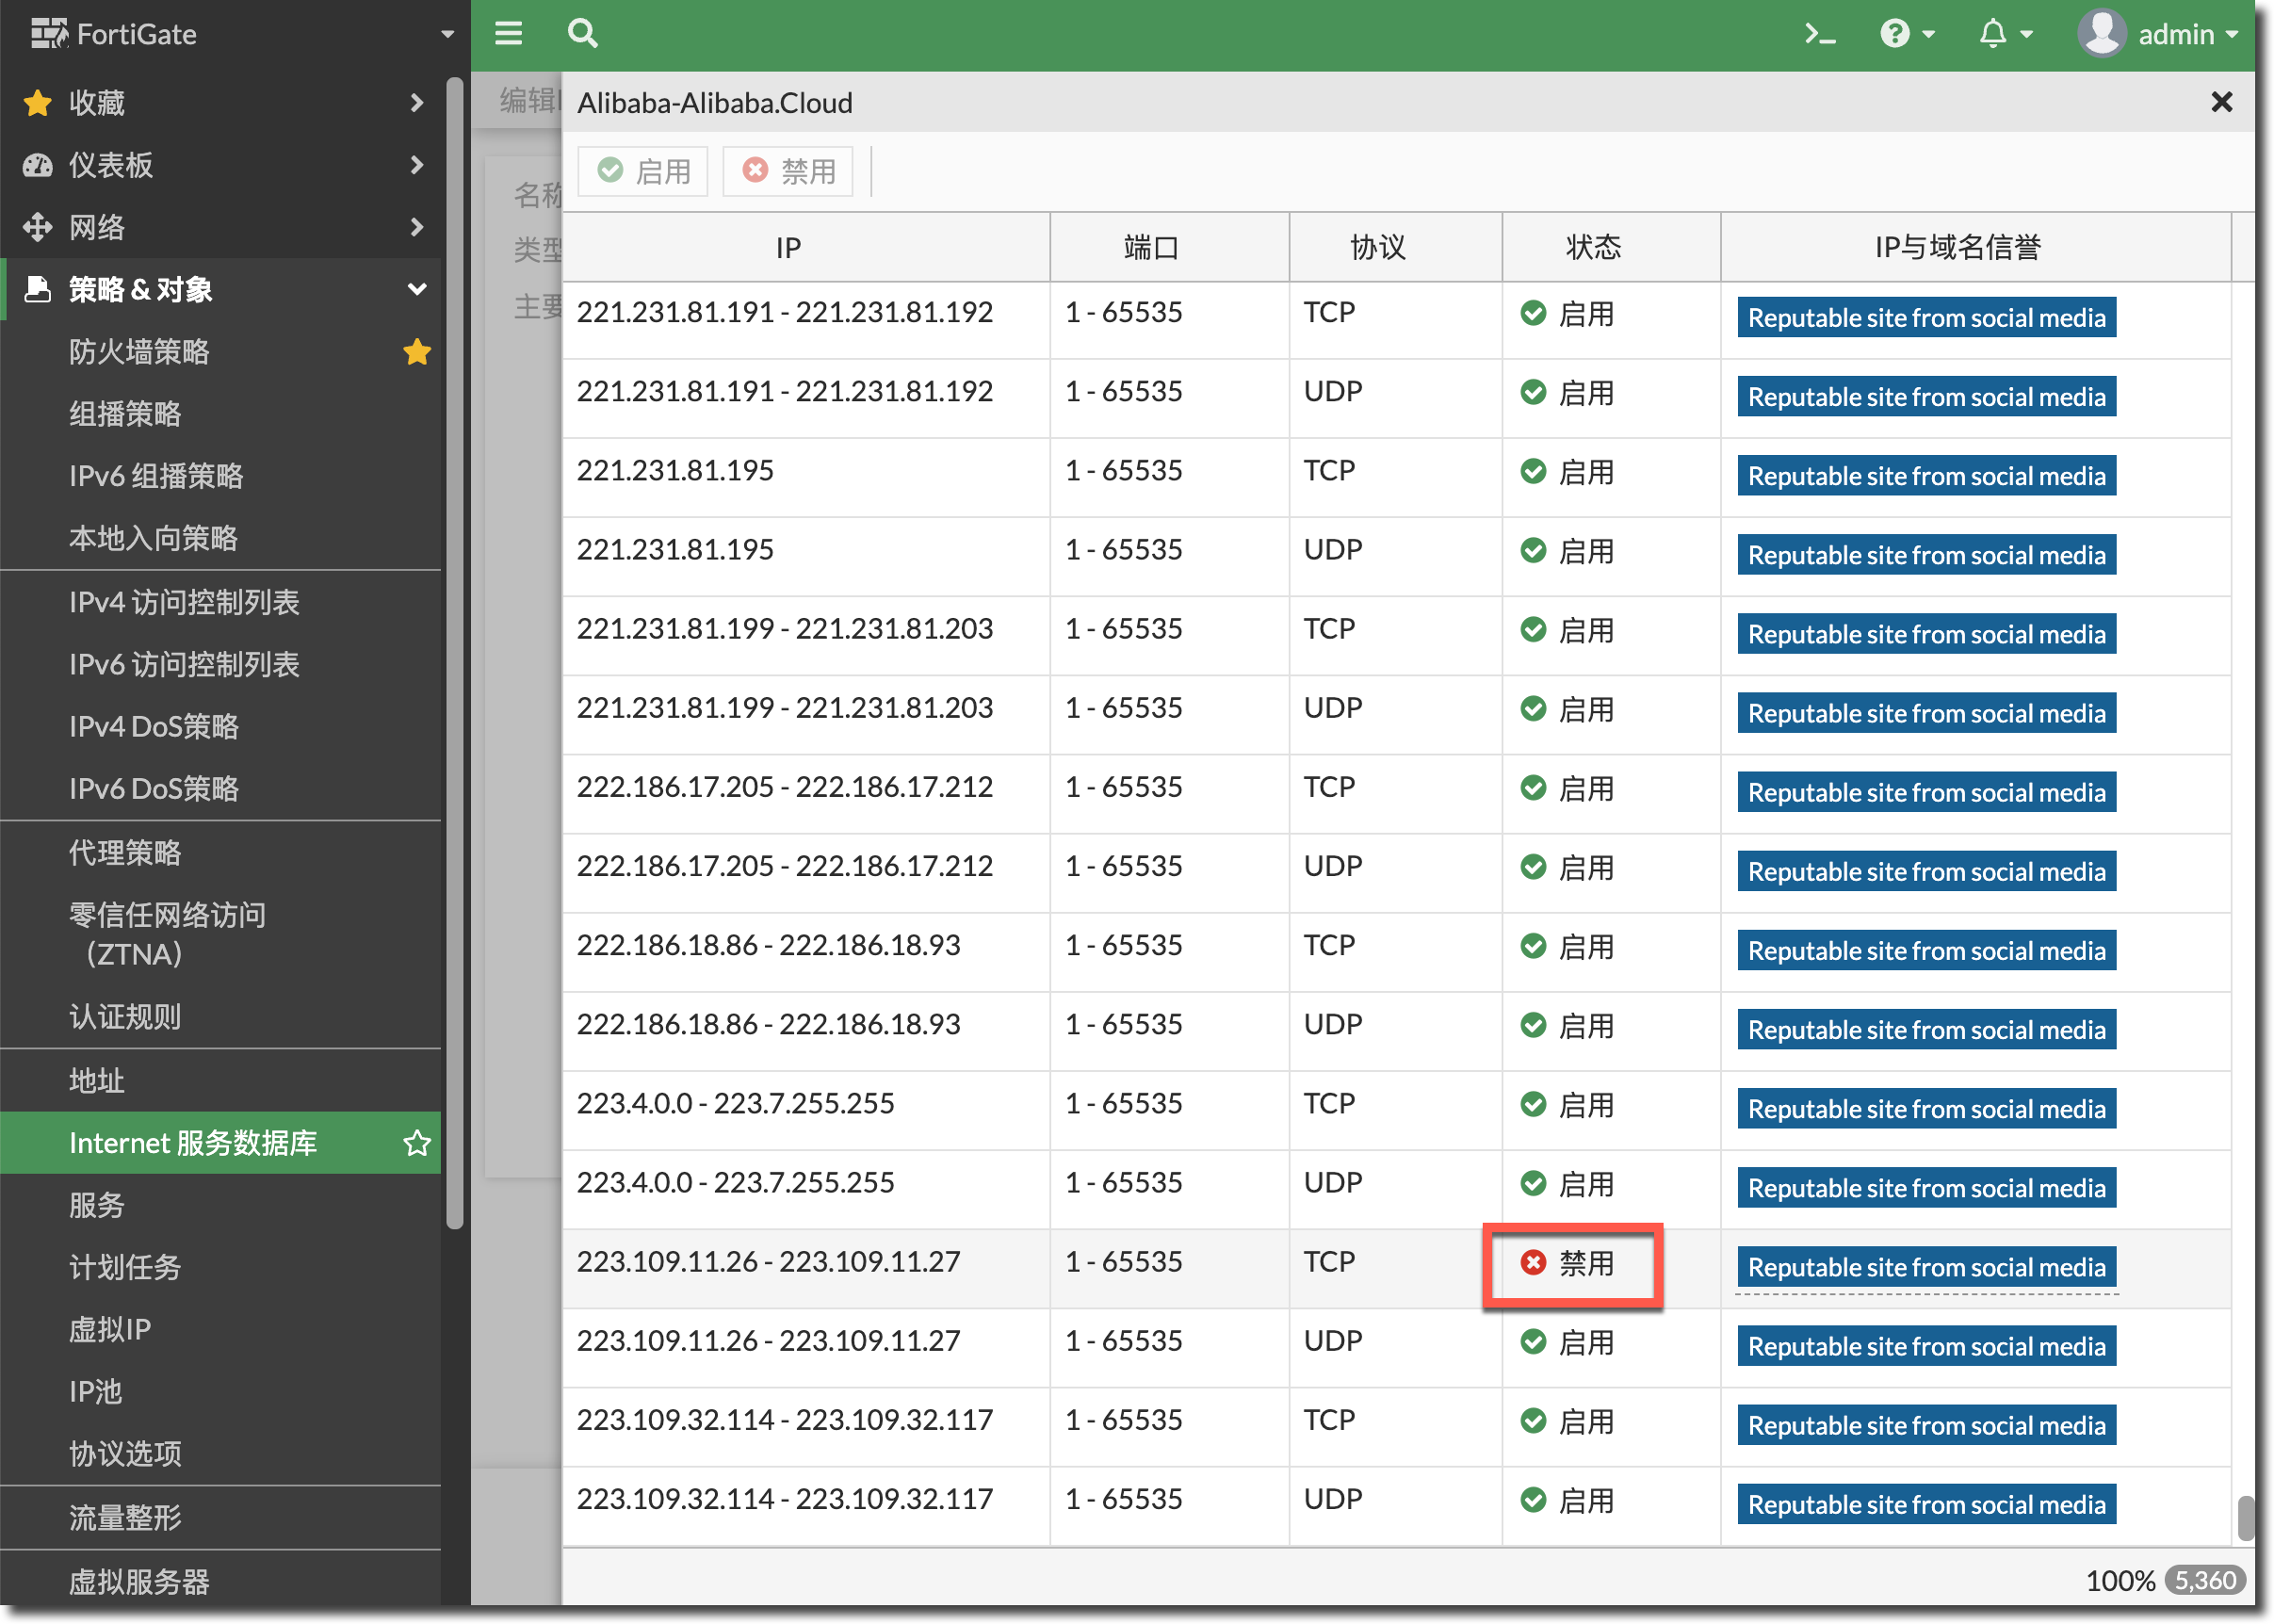Viewport: 2274px width, 1624px height.
Task: Close the Alibaba-Alibaba.Cloud panel
Action: coord(2221,102)
